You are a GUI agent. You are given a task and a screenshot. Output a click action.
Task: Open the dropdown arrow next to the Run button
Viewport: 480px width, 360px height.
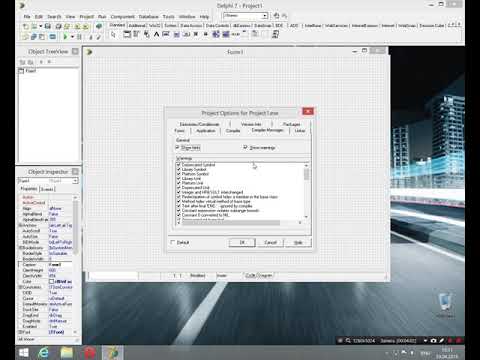[x=72, y=37]
